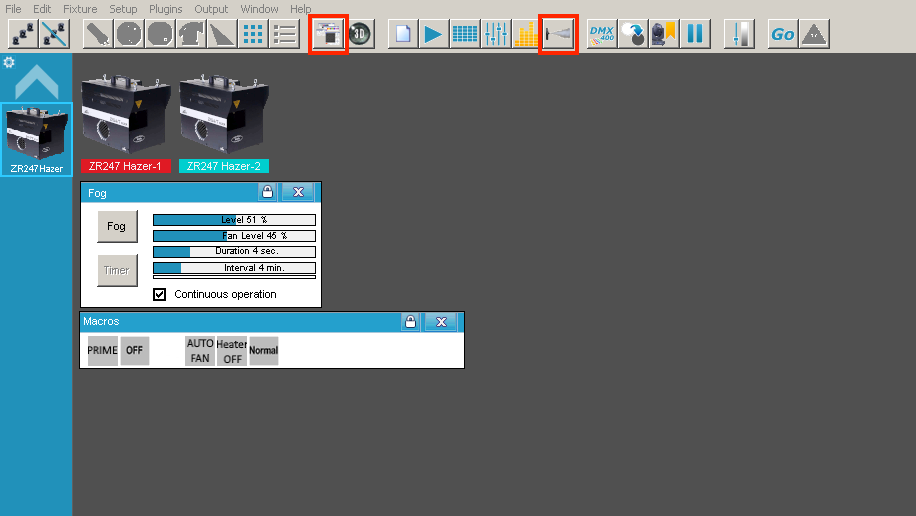Viewport: 916px width, 516px height.
Task: Click the OFF macro button
Action: click(134, 351)
